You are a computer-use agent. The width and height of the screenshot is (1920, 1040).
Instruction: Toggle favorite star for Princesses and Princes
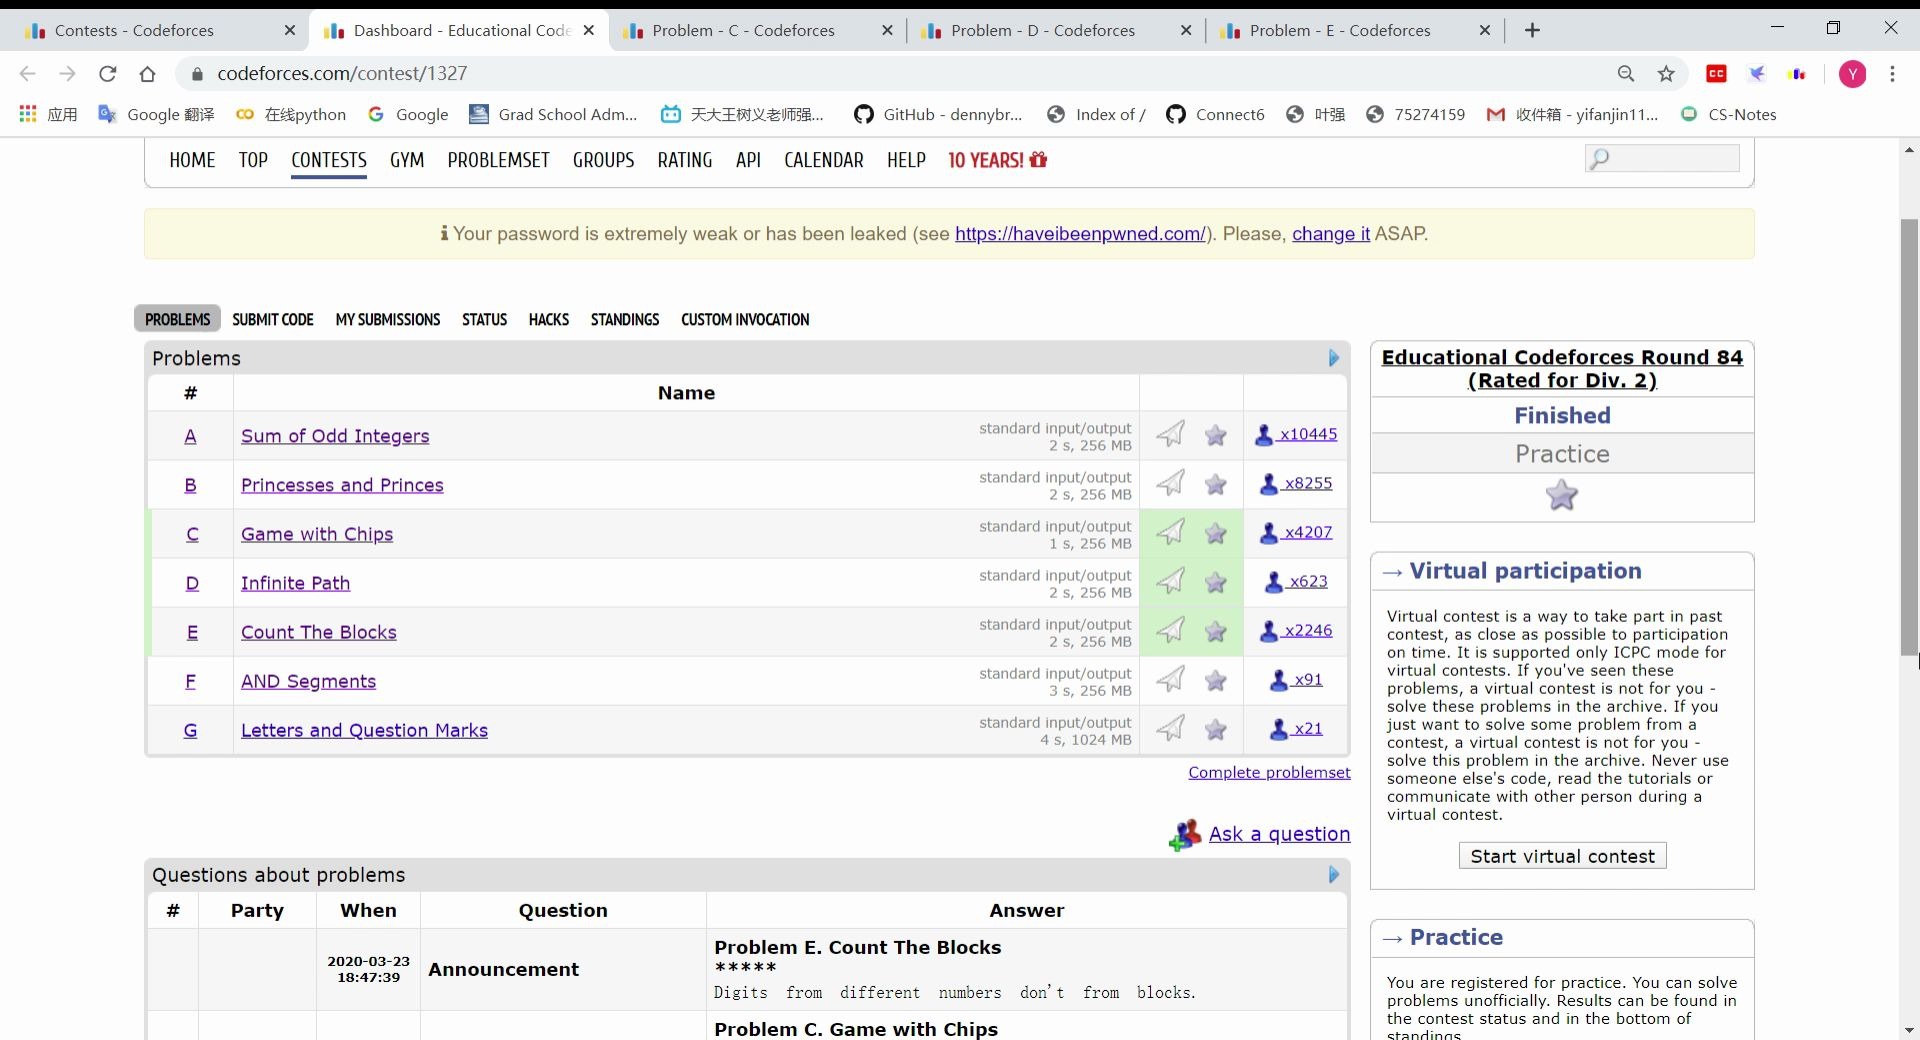click(x=1216, y=484)
